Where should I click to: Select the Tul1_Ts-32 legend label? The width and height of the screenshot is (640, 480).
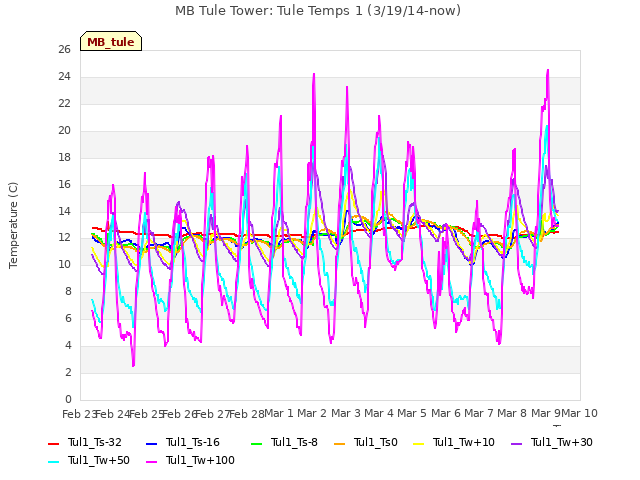click(x=95, y=442)
